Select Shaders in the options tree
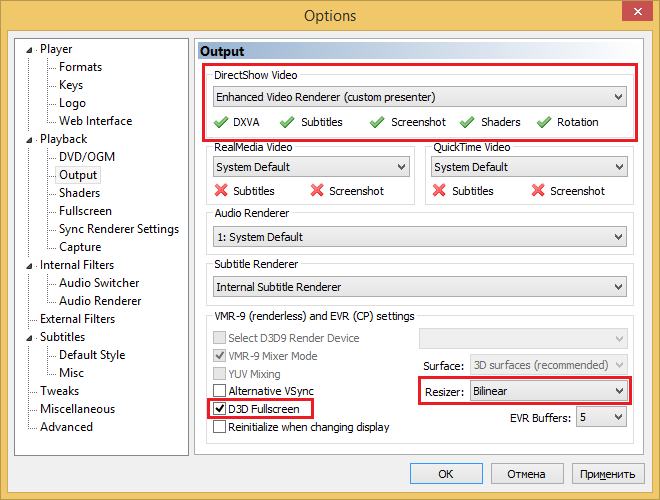The height and width of the screenshot is (500, 660). [x=79, y=193]
